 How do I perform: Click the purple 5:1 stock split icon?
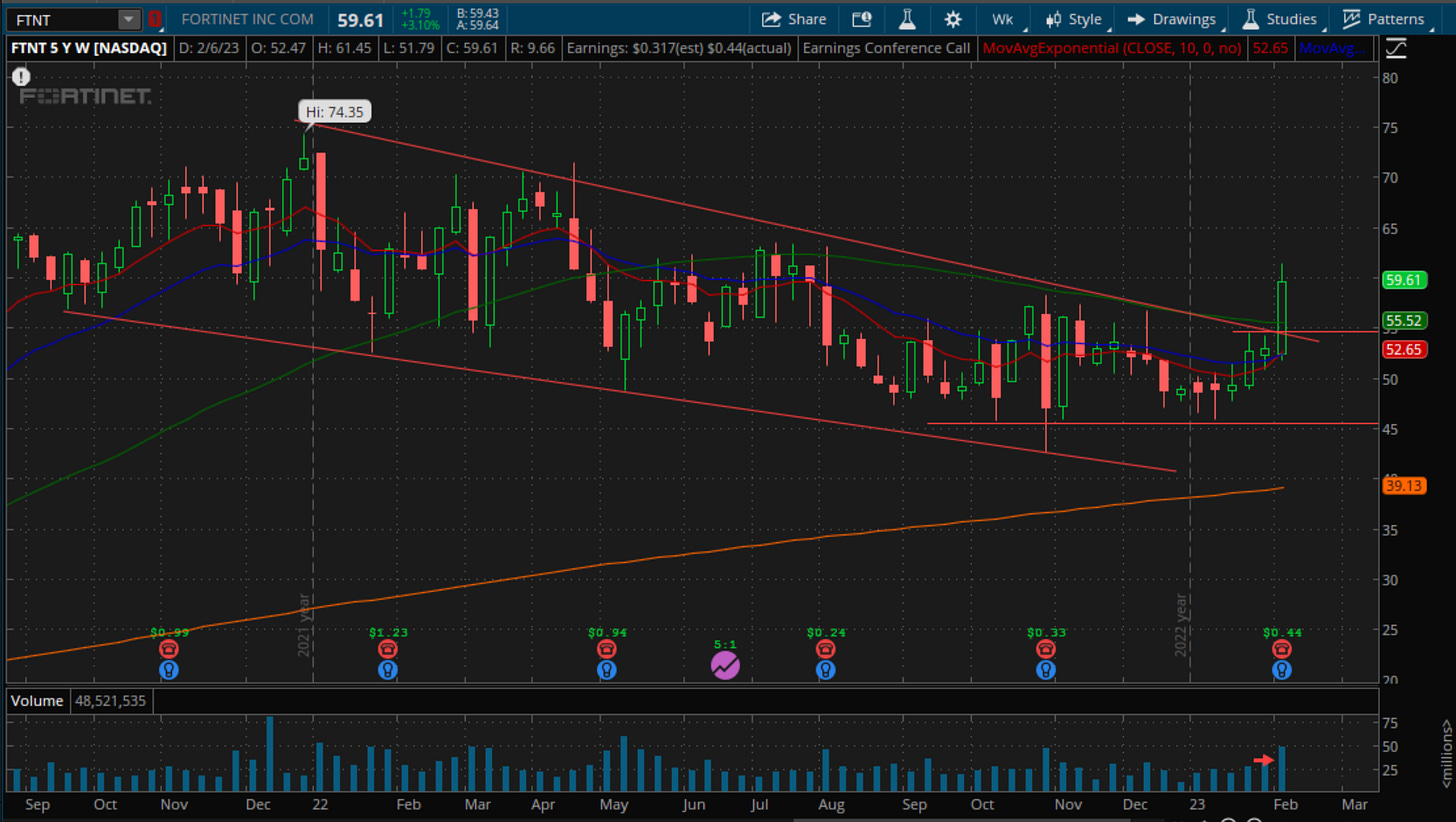(x=725, y=664)
